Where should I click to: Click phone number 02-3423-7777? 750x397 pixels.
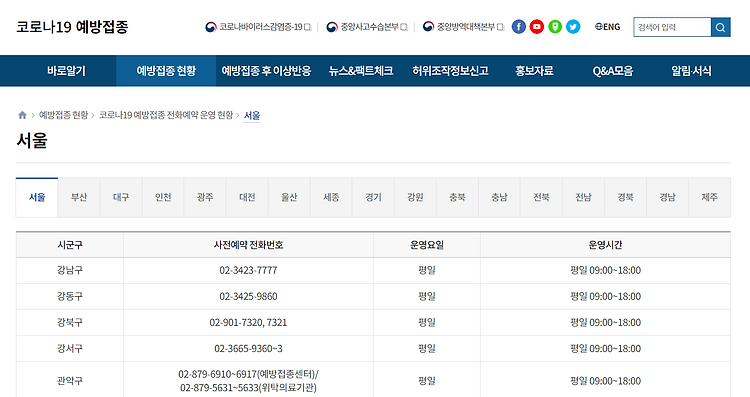point(248,270)
